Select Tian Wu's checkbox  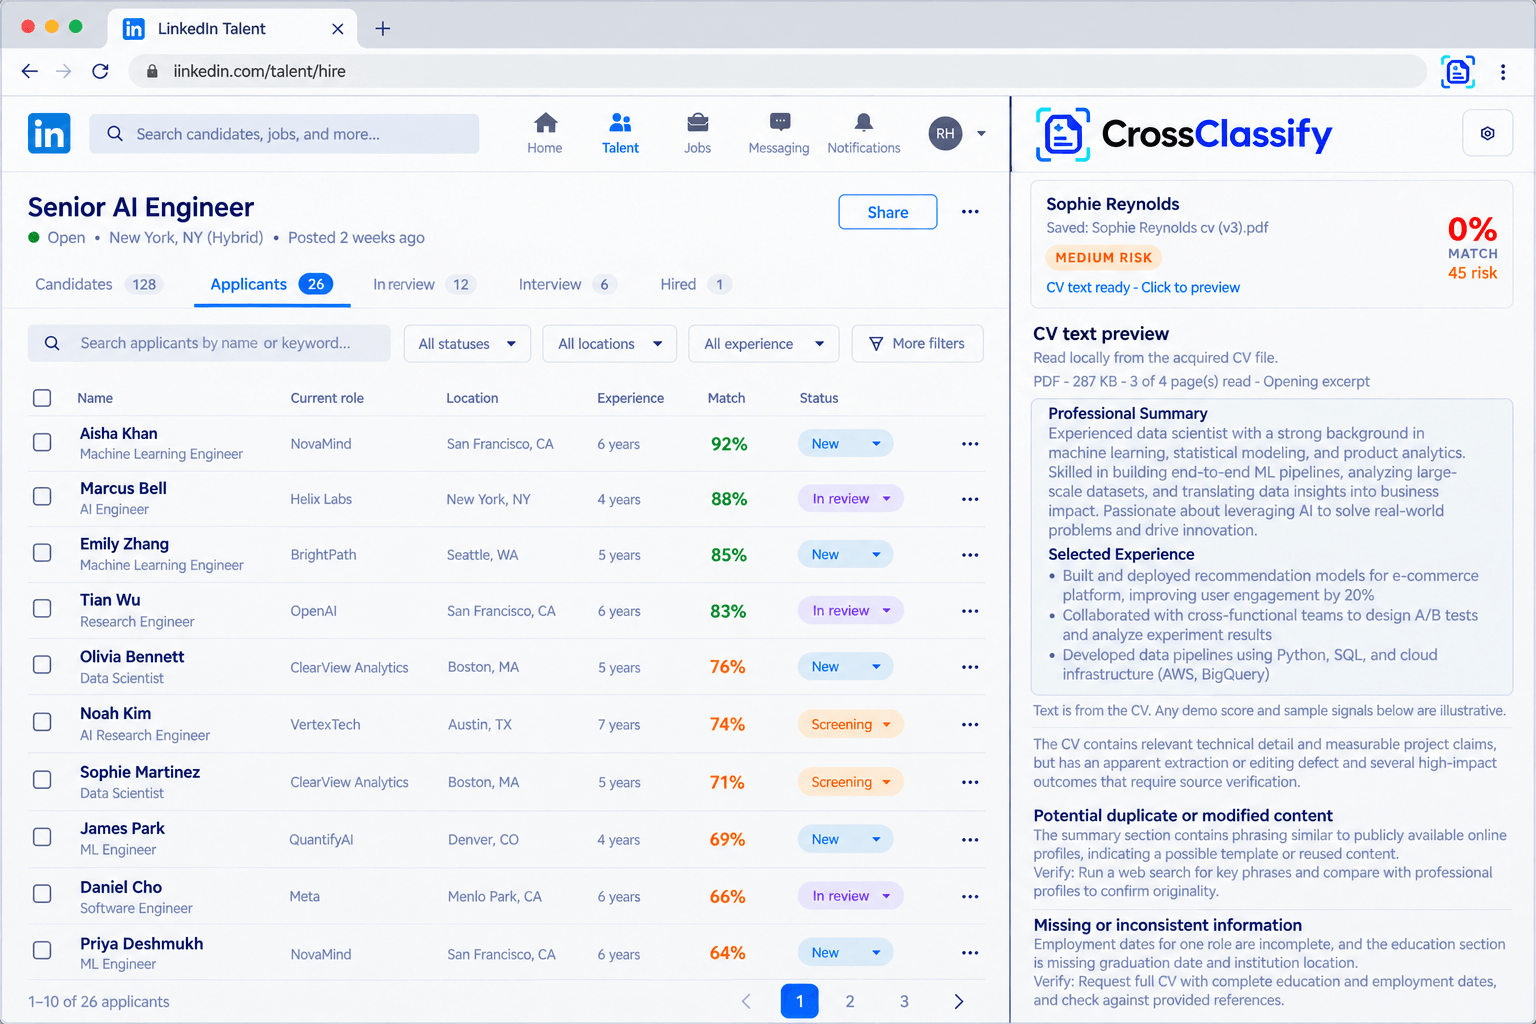pos(42,609)
